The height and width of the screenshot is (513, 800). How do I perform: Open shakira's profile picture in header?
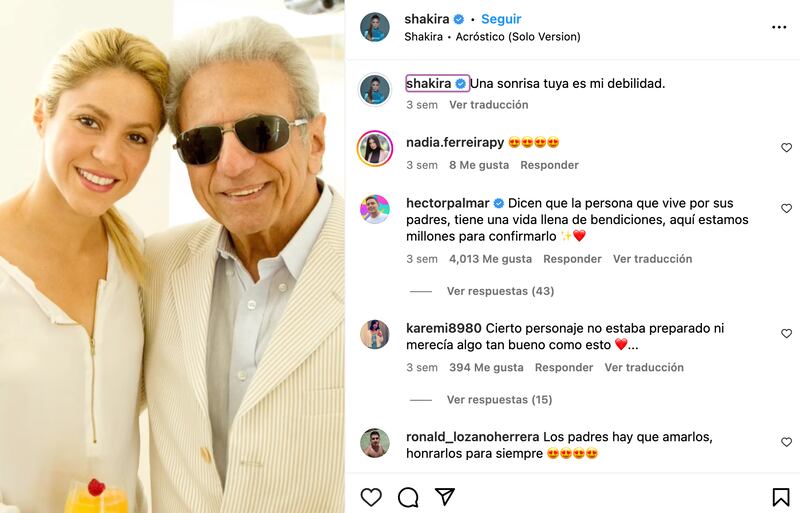(x=375, y=27)
